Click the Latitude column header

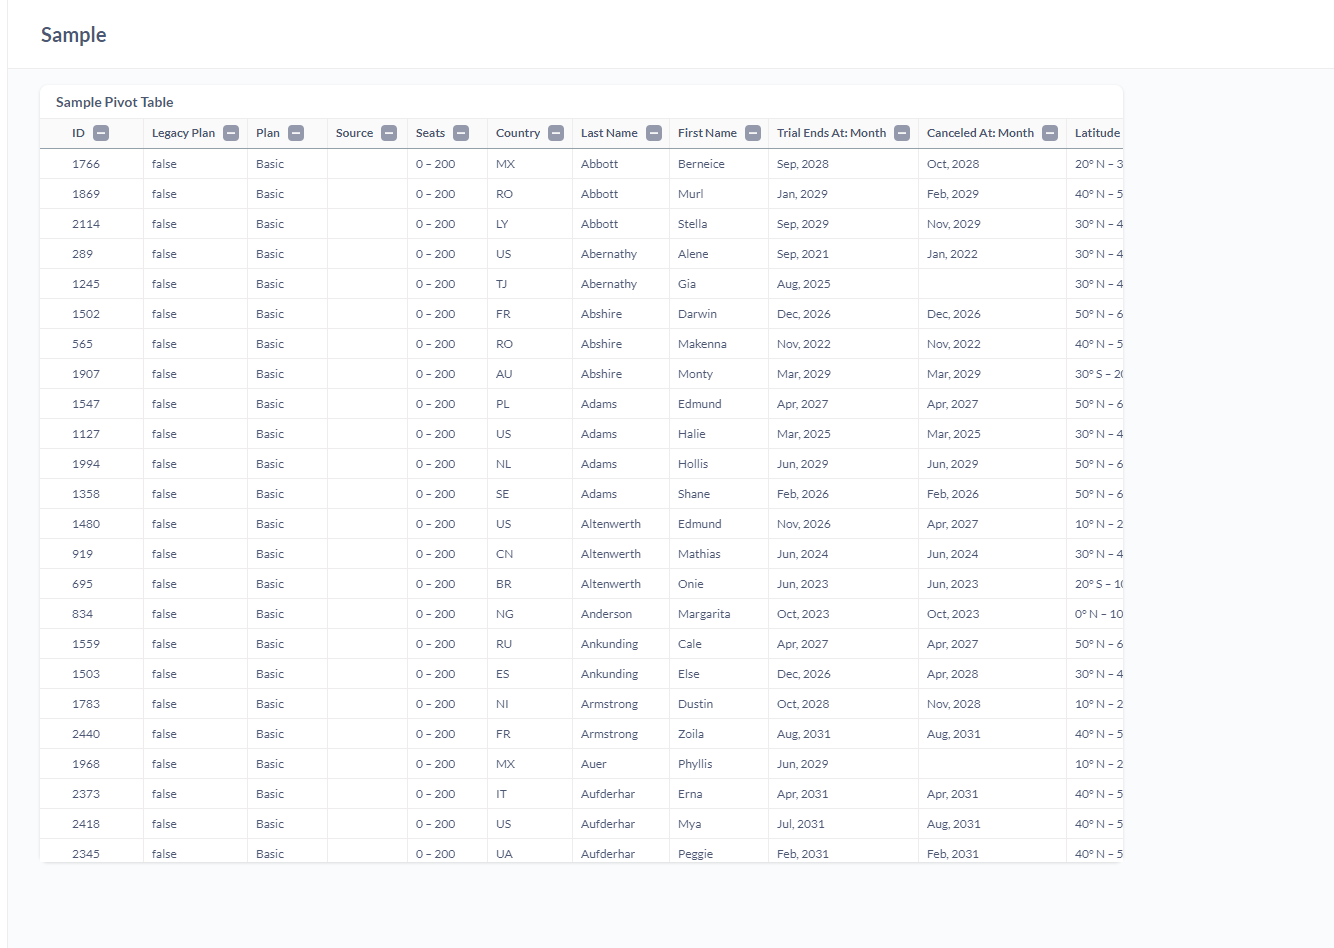click(1096, 132)
